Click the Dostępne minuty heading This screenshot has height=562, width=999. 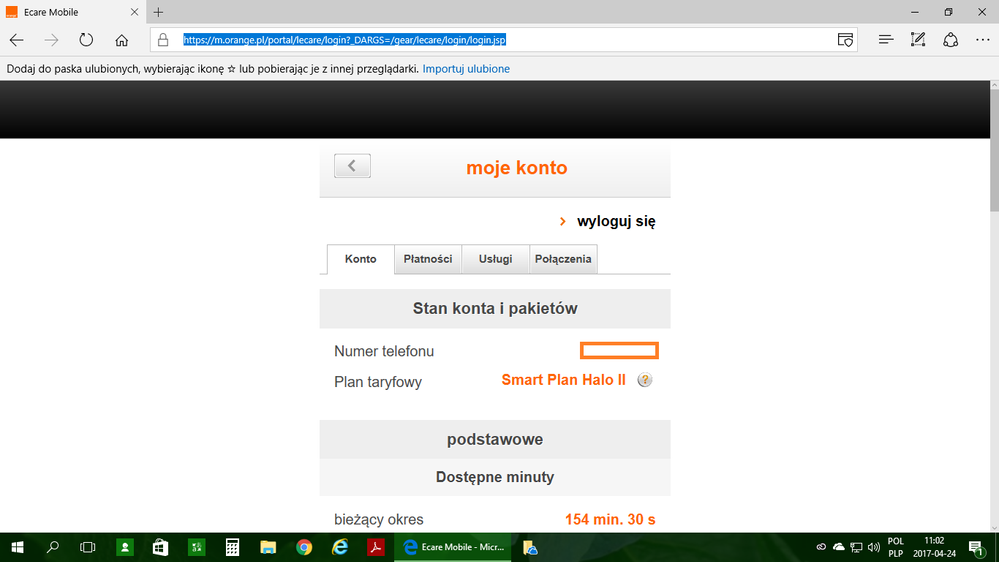click(495, 477)
